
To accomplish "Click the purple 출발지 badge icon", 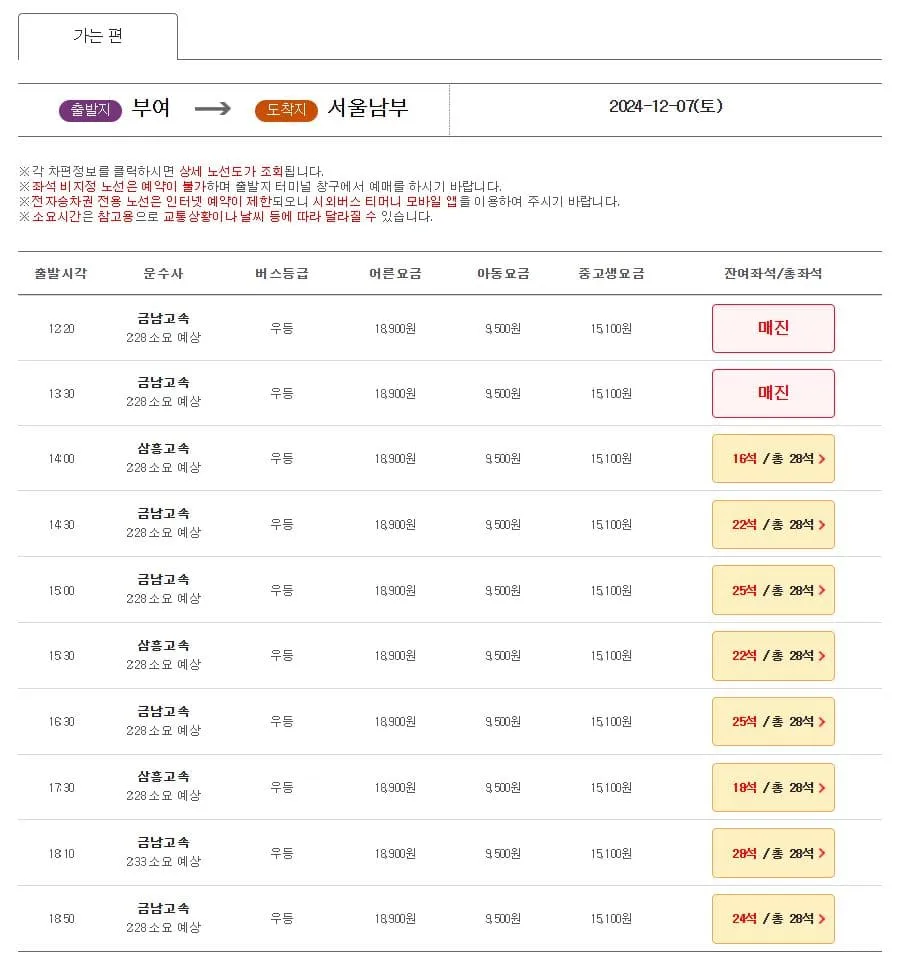I will [x=90, y=109].
